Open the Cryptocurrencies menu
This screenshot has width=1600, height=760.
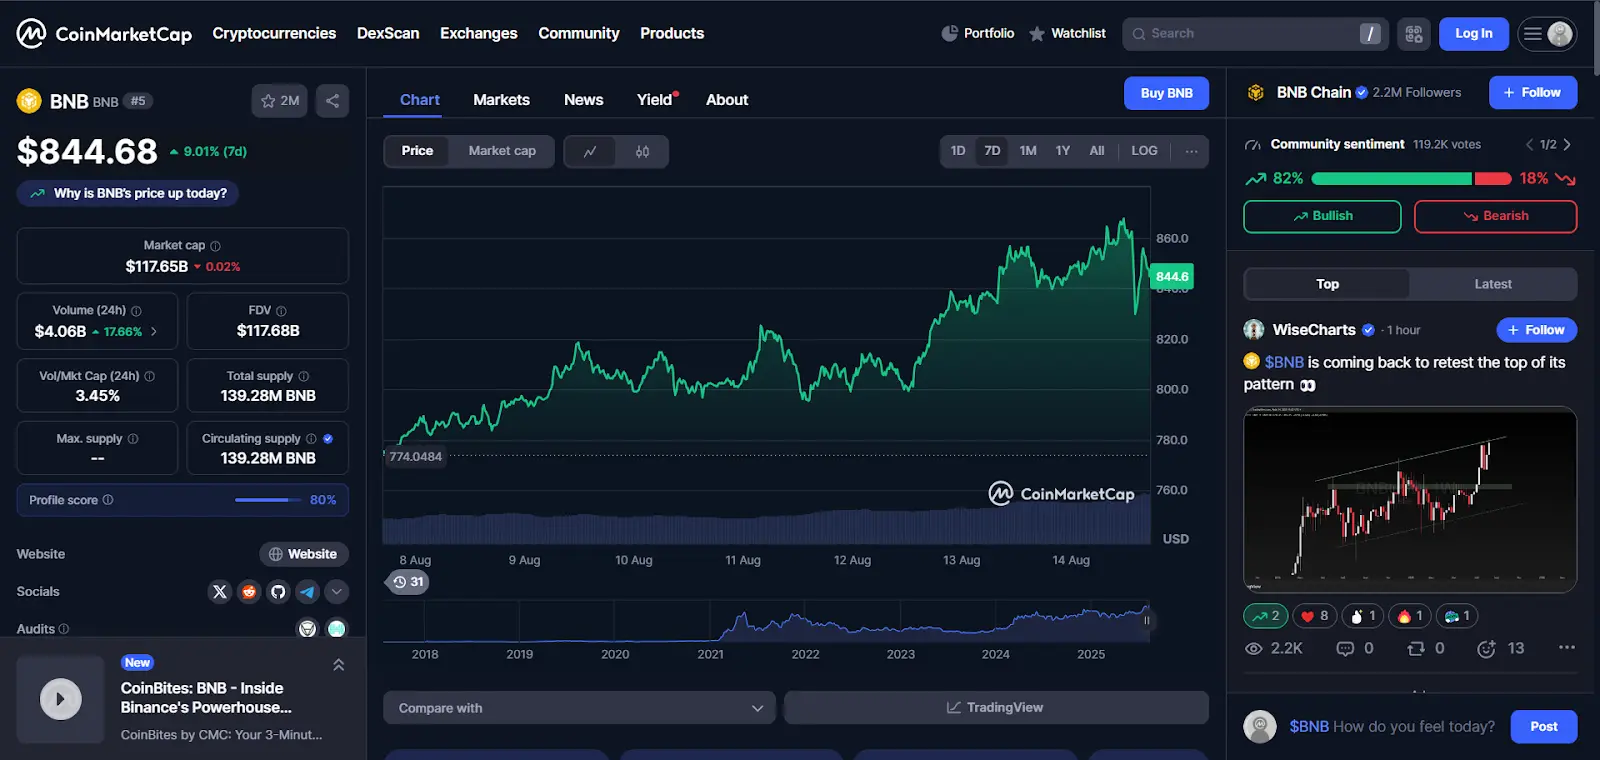(x=274, y=33)
